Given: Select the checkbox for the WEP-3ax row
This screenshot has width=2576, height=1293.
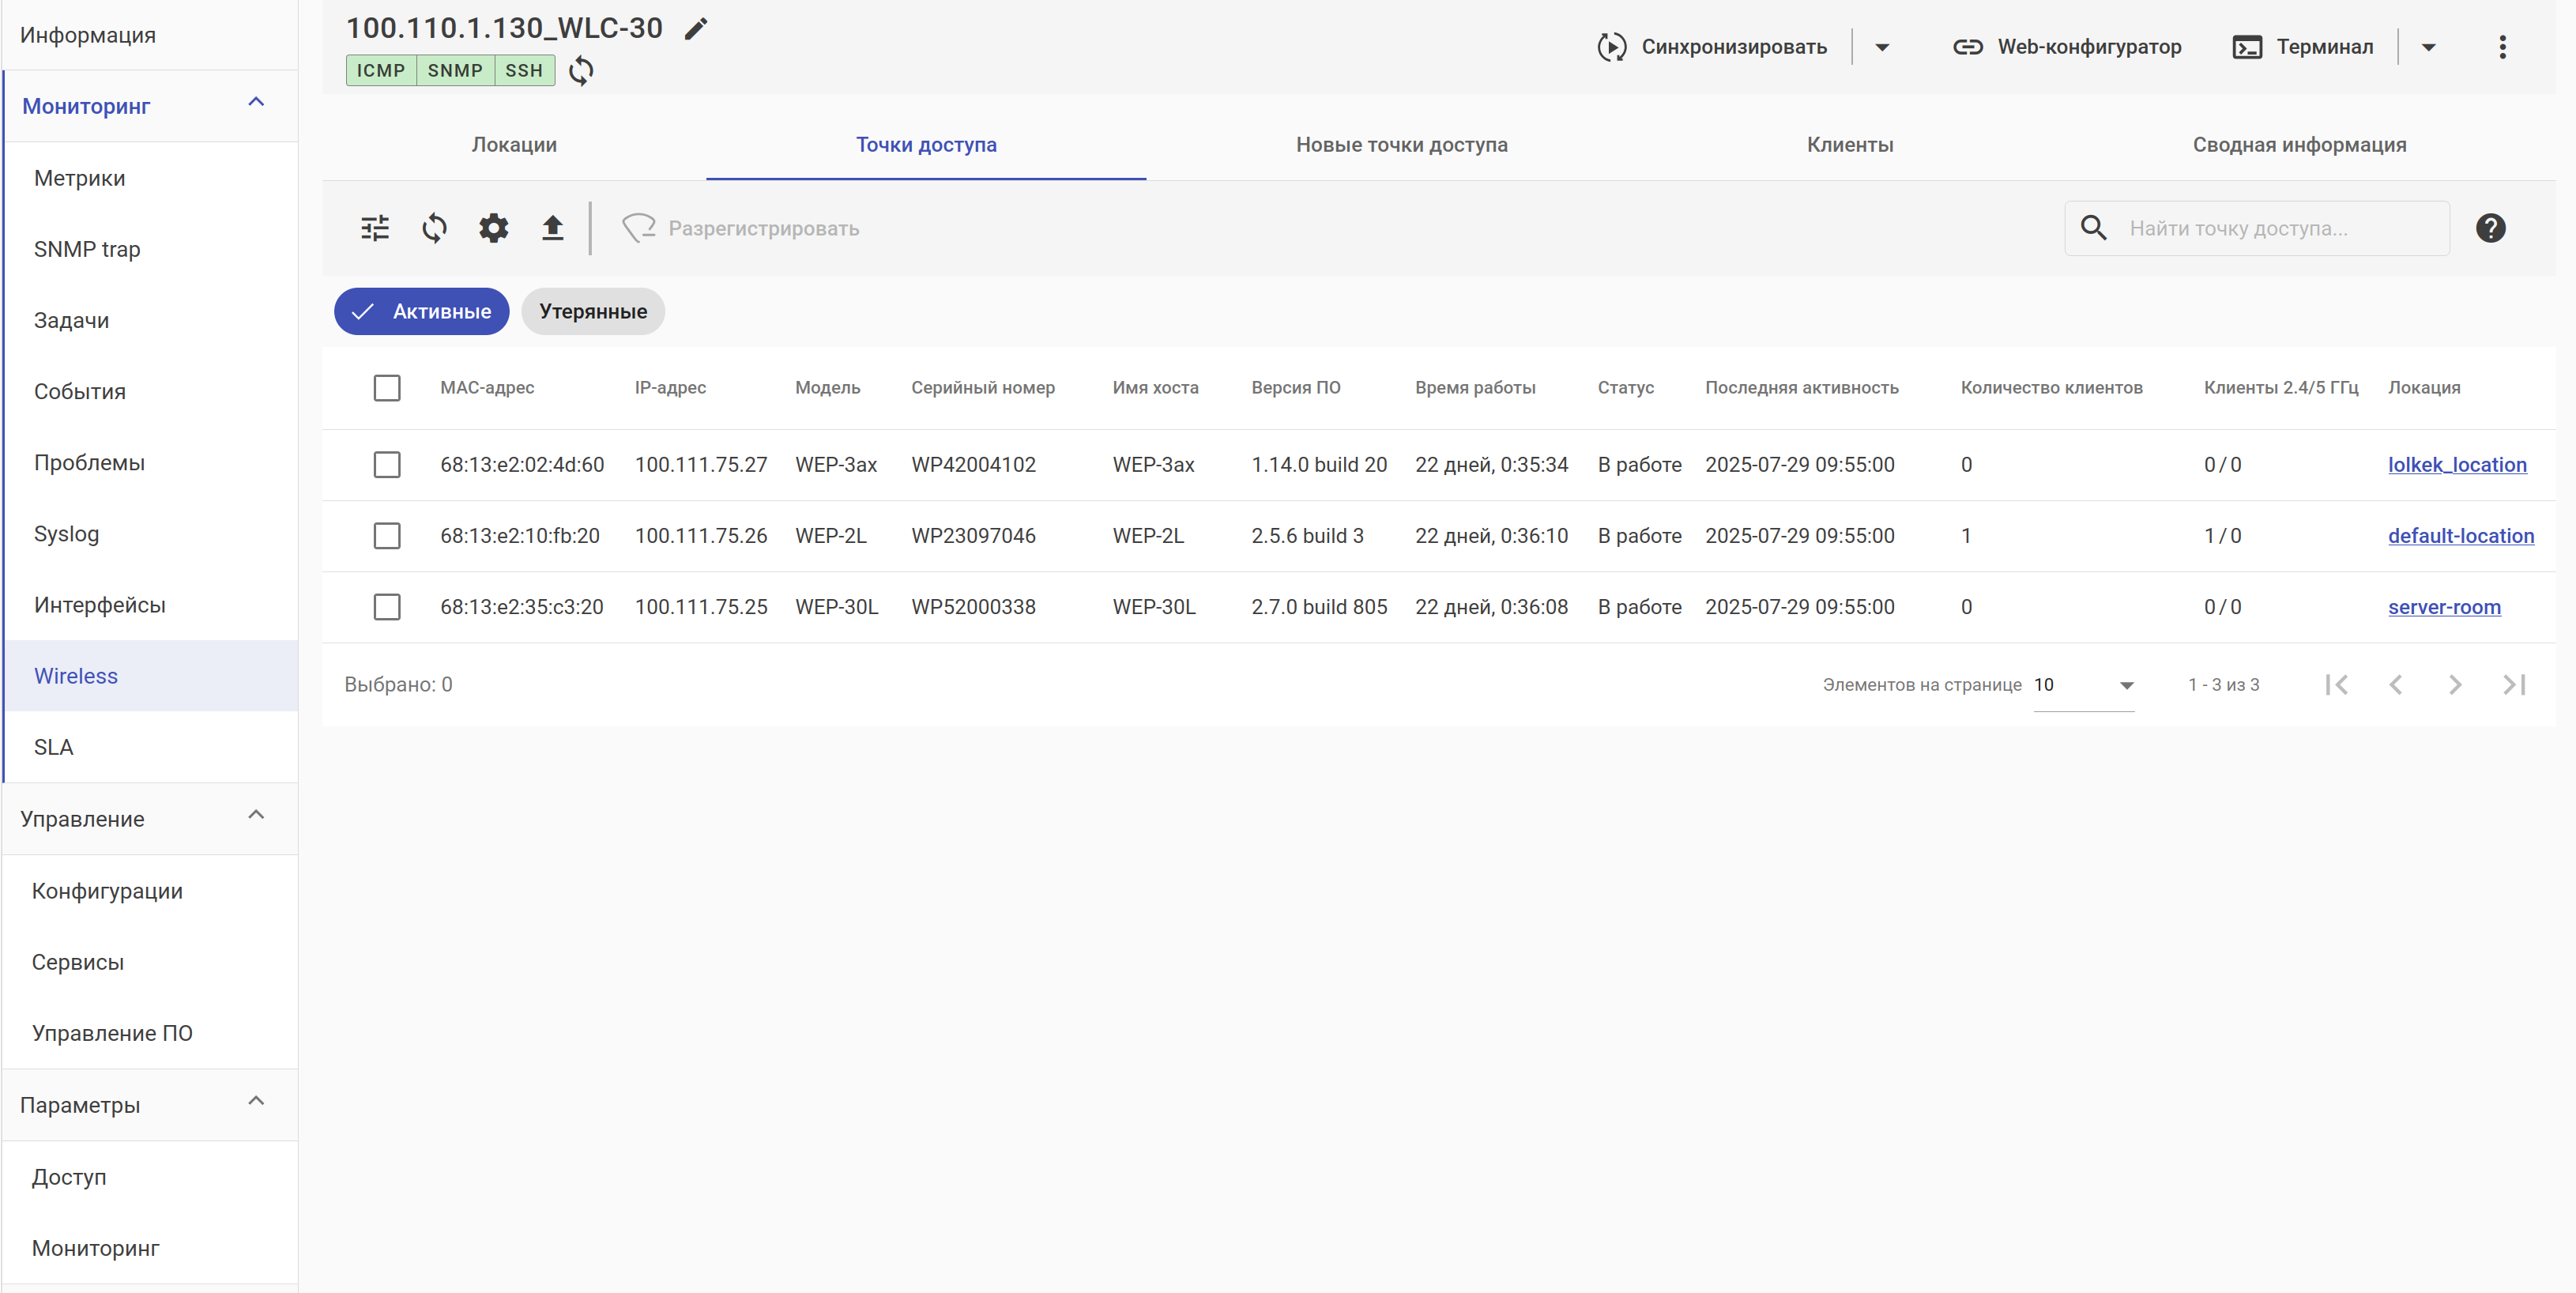Looking at the screenshot, I should 387,465.
